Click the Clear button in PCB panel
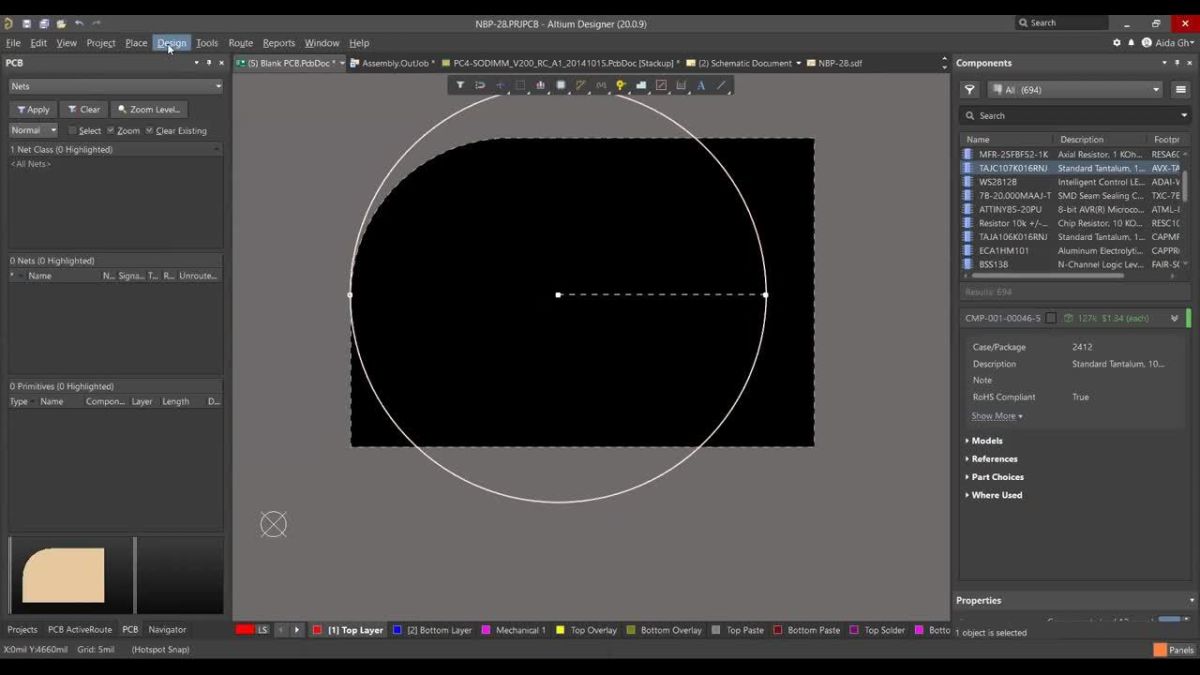Screen dimensions: 1200x675 click(83, 110)
